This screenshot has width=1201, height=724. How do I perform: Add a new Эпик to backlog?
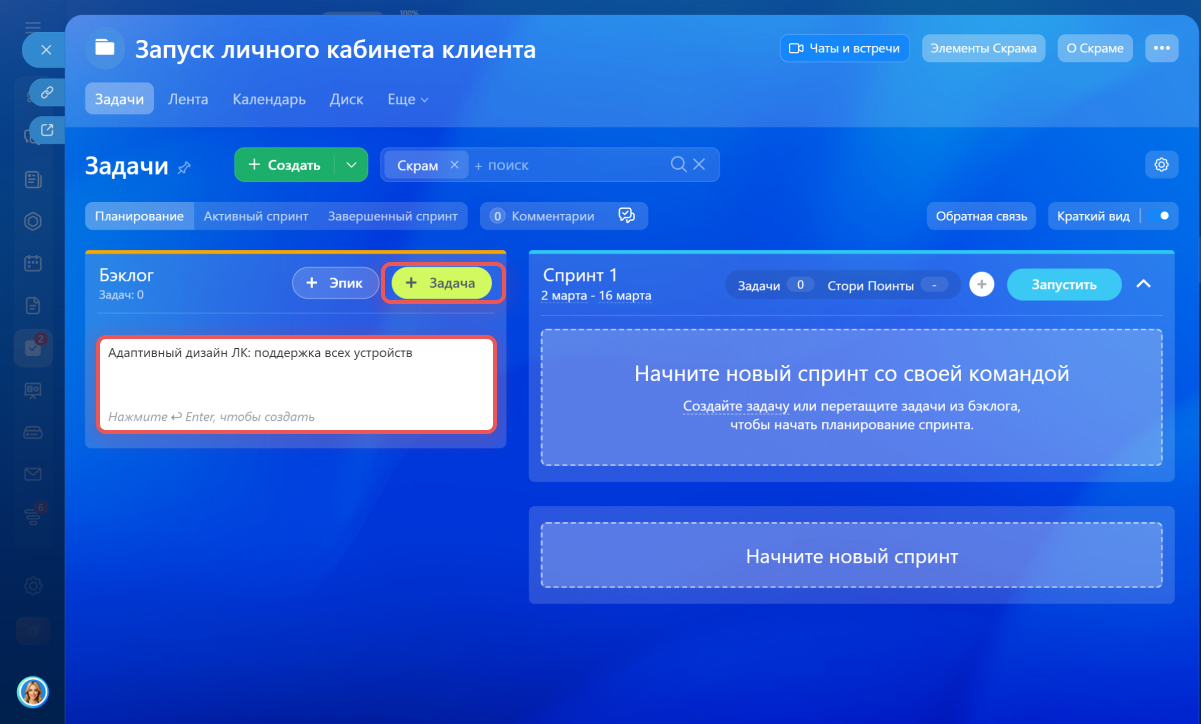click(x=334, y=284)
